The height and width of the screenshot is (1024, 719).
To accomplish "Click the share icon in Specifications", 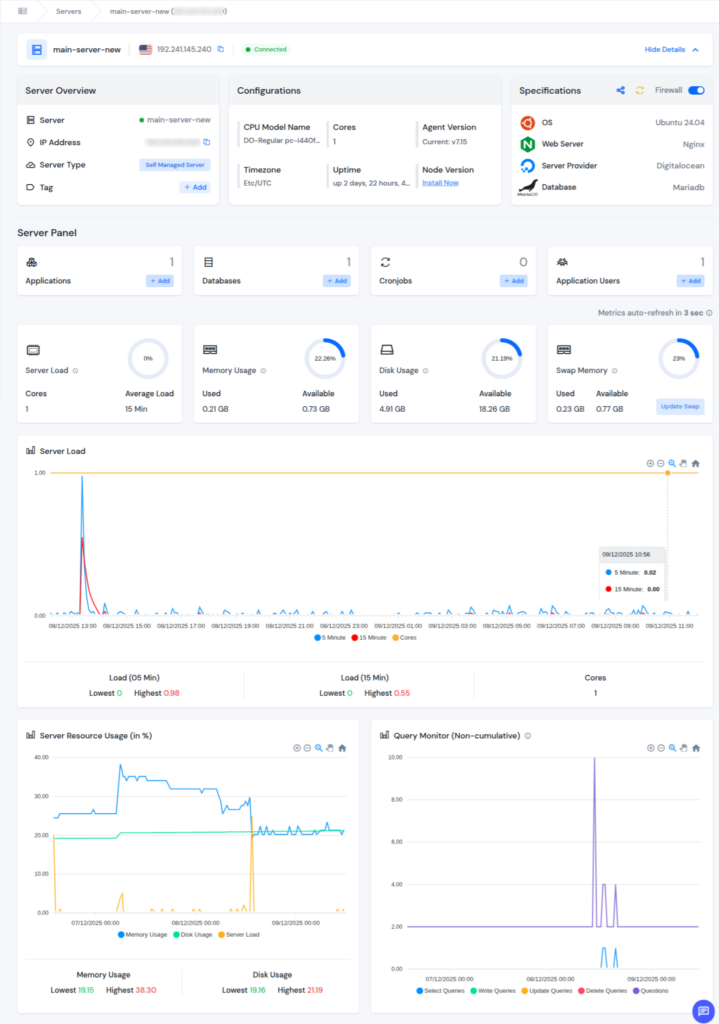I will [621, 90].
